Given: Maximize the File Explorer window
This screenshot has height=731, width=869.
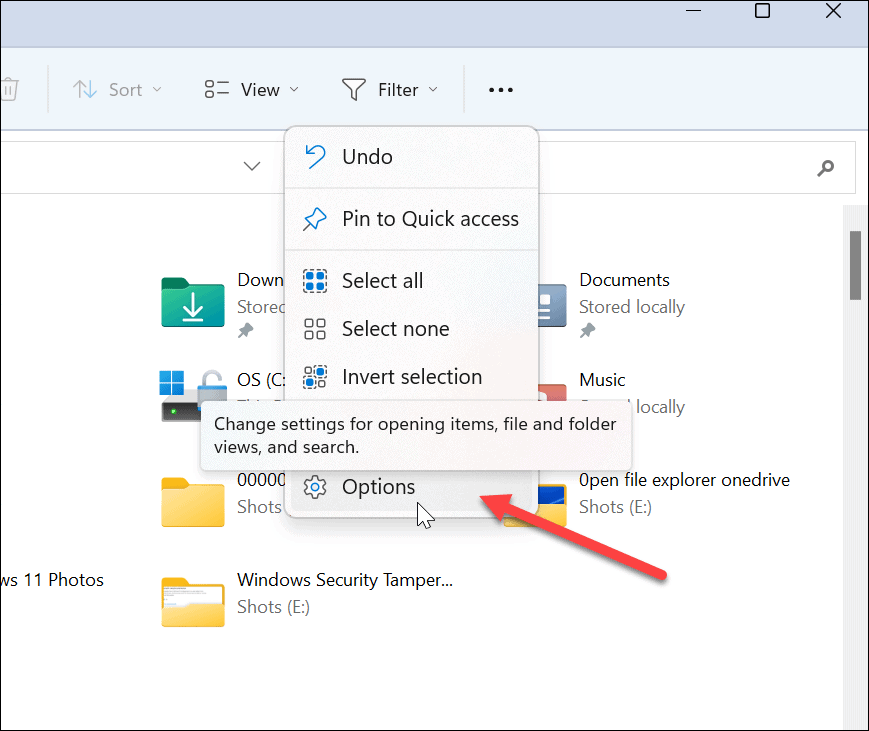Looking at the screenshot, I should pyautogui.click(x=763, y=11).
